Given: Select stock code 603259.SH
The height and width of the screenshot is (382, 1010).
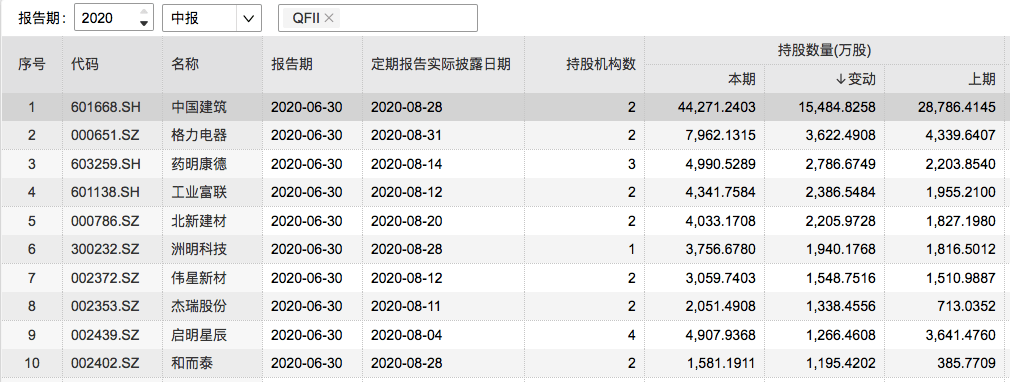Looking at the screenshot, I should tap(105, 164).
